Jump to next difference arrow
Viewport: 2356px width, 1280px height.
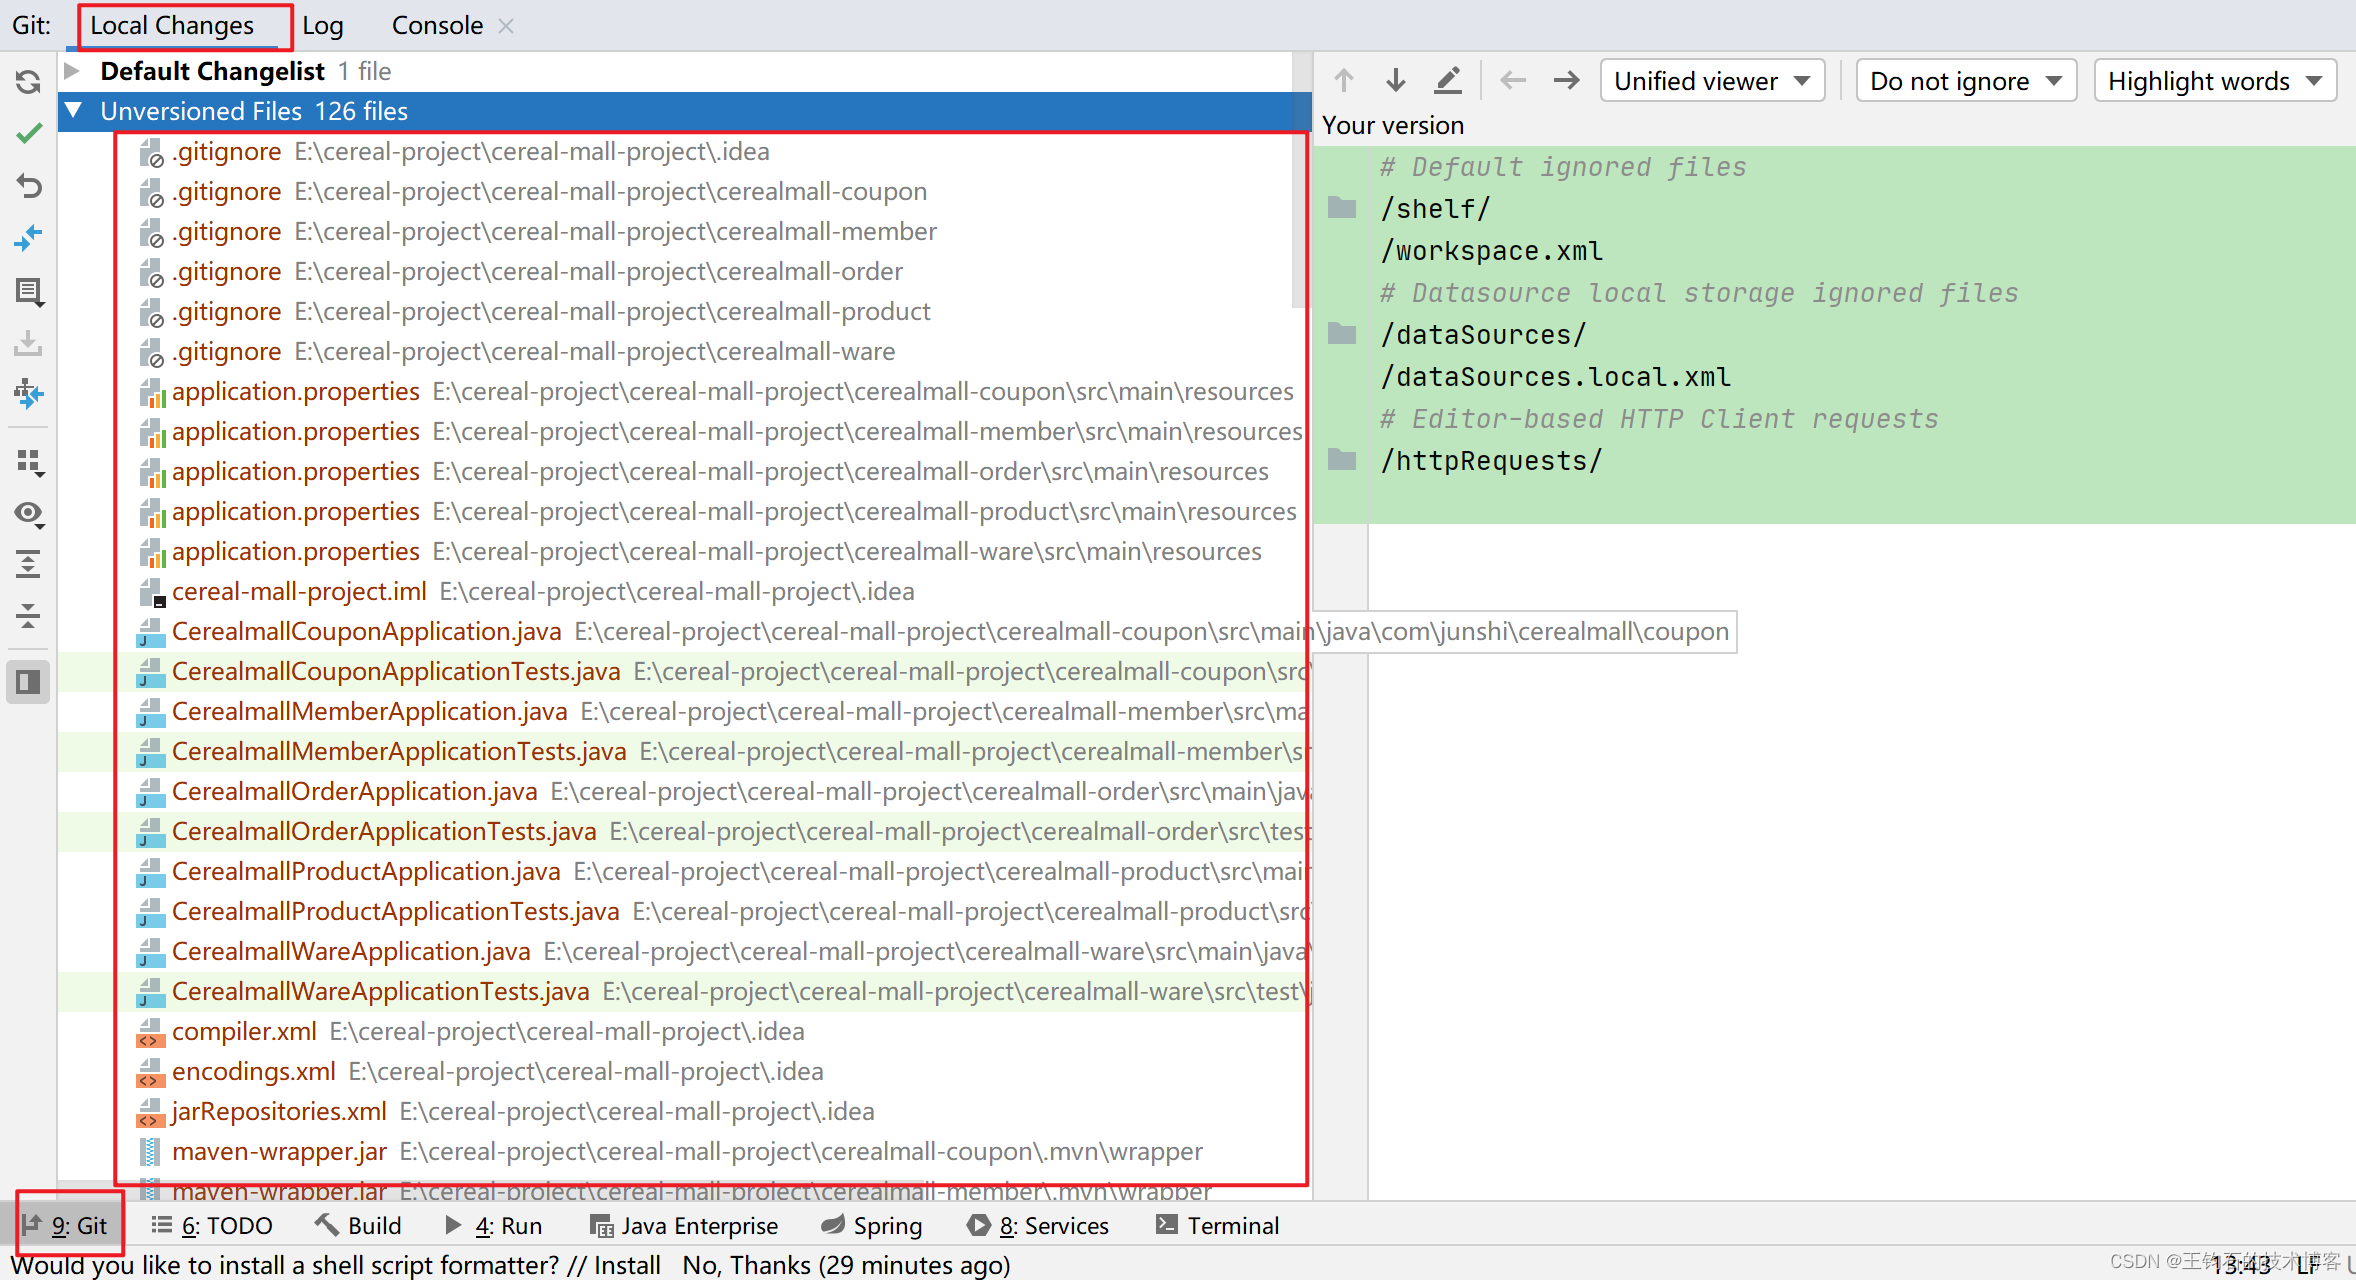[x=1396, y=80]
